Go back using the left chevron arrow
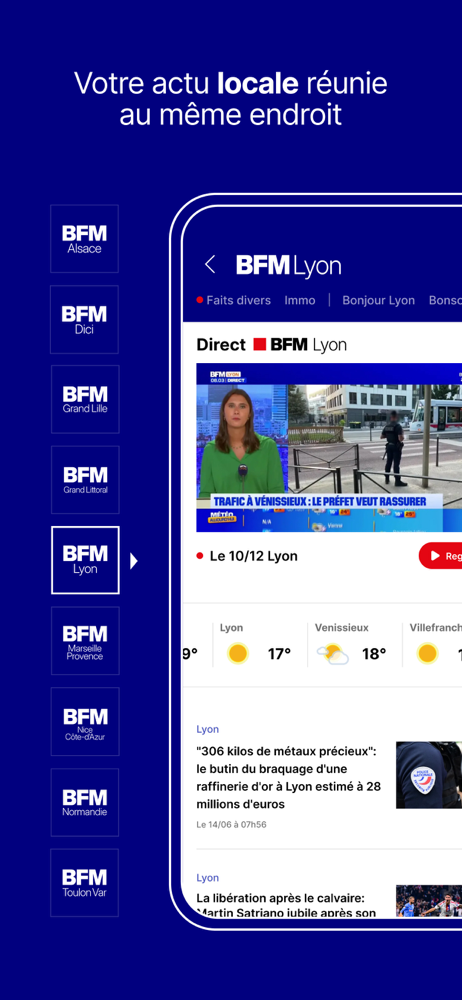Screen dimensions: 462x1000 click(x=209, y=265)
